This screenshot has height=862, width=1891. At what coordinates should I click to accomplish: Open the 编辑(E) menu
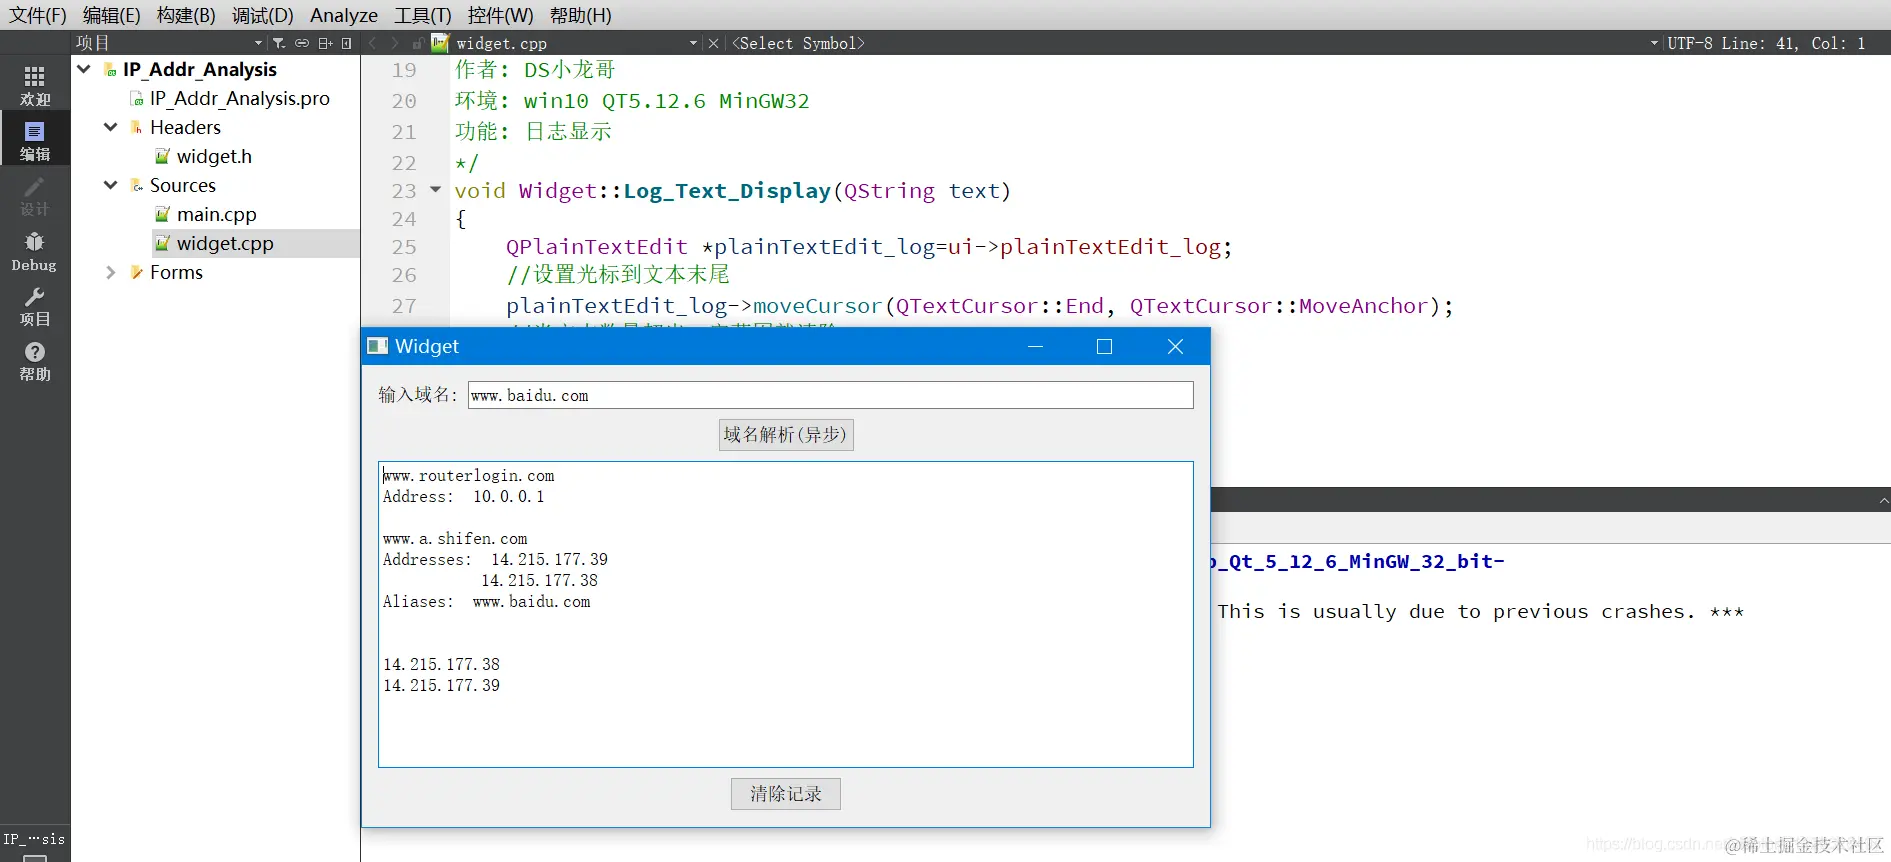(x=111, y=15)
